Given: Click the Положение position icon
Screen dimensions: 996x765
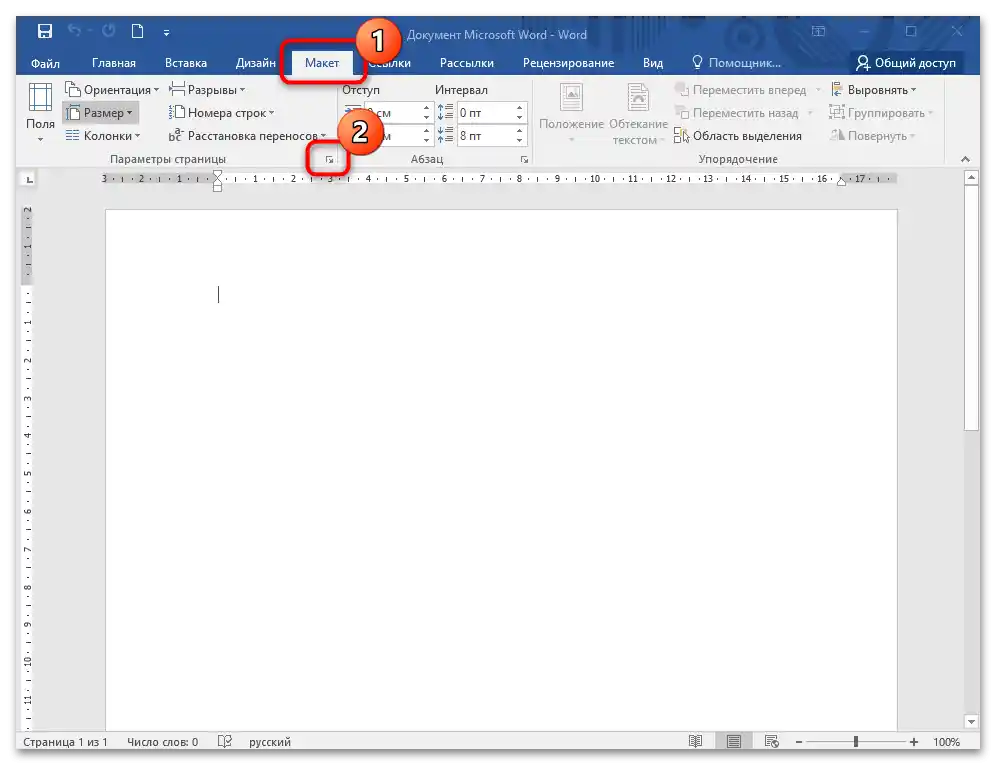Looking at the screenshot, I should [571, 114].
